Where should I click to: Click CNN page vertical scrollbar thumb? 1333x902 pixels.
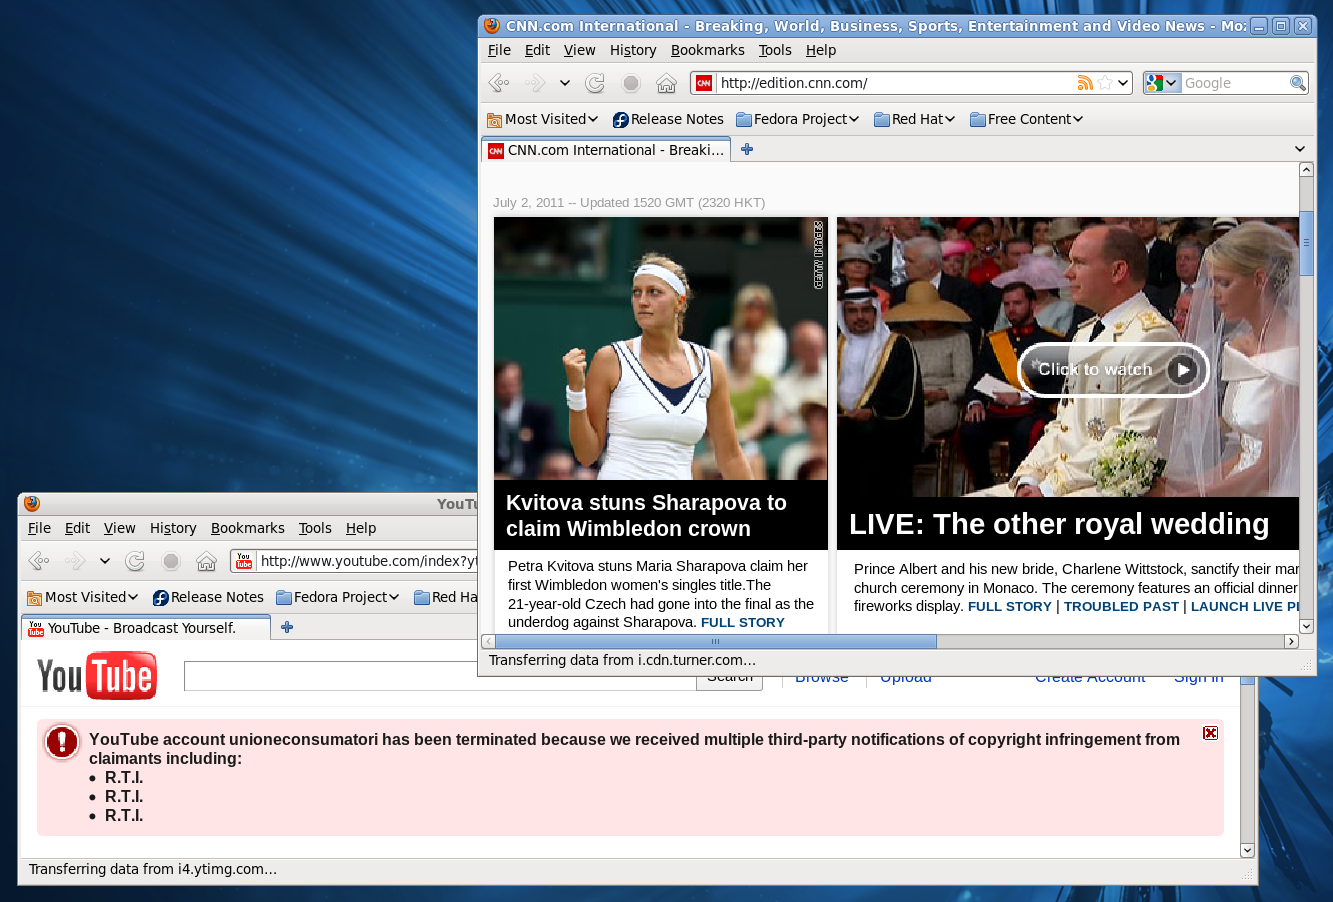(1306, 243)
